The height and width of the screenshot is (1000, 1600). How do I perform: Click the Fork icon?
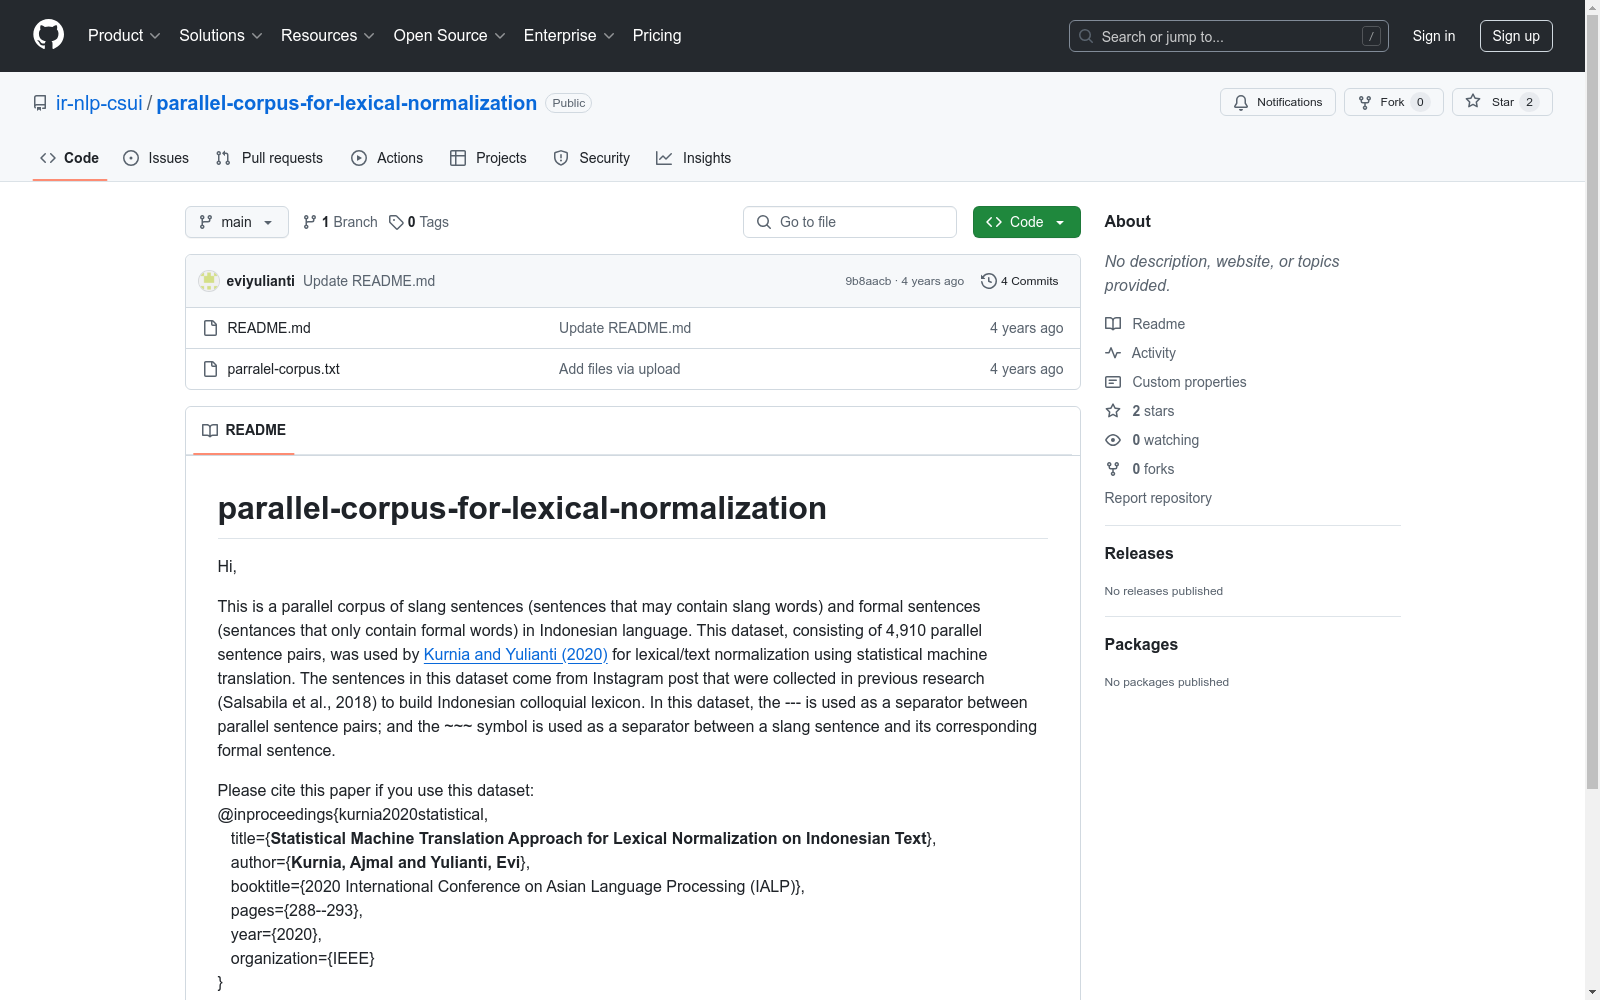(x=1365, y=102)
